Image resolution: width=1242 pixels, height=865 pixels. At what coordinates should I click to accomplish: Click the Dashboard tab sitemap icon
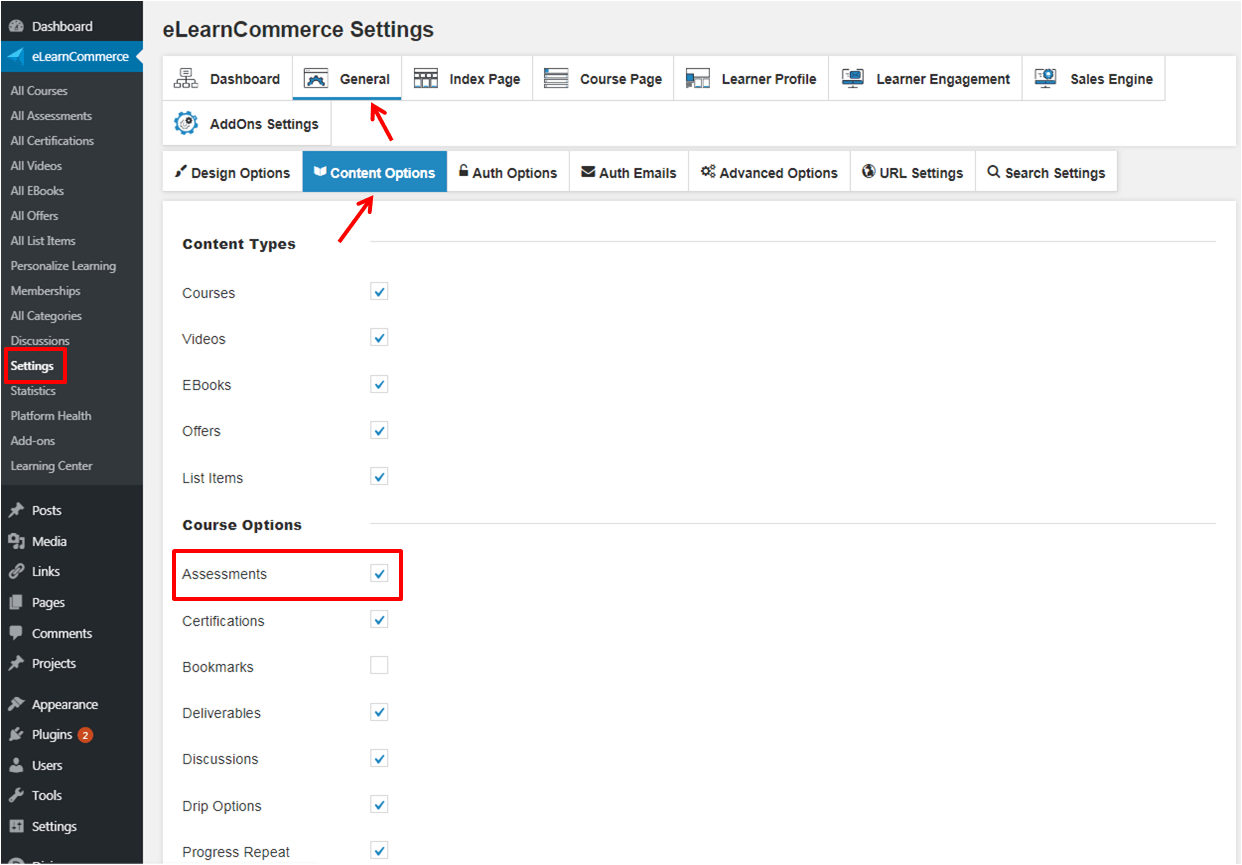(x=186, y=78)
